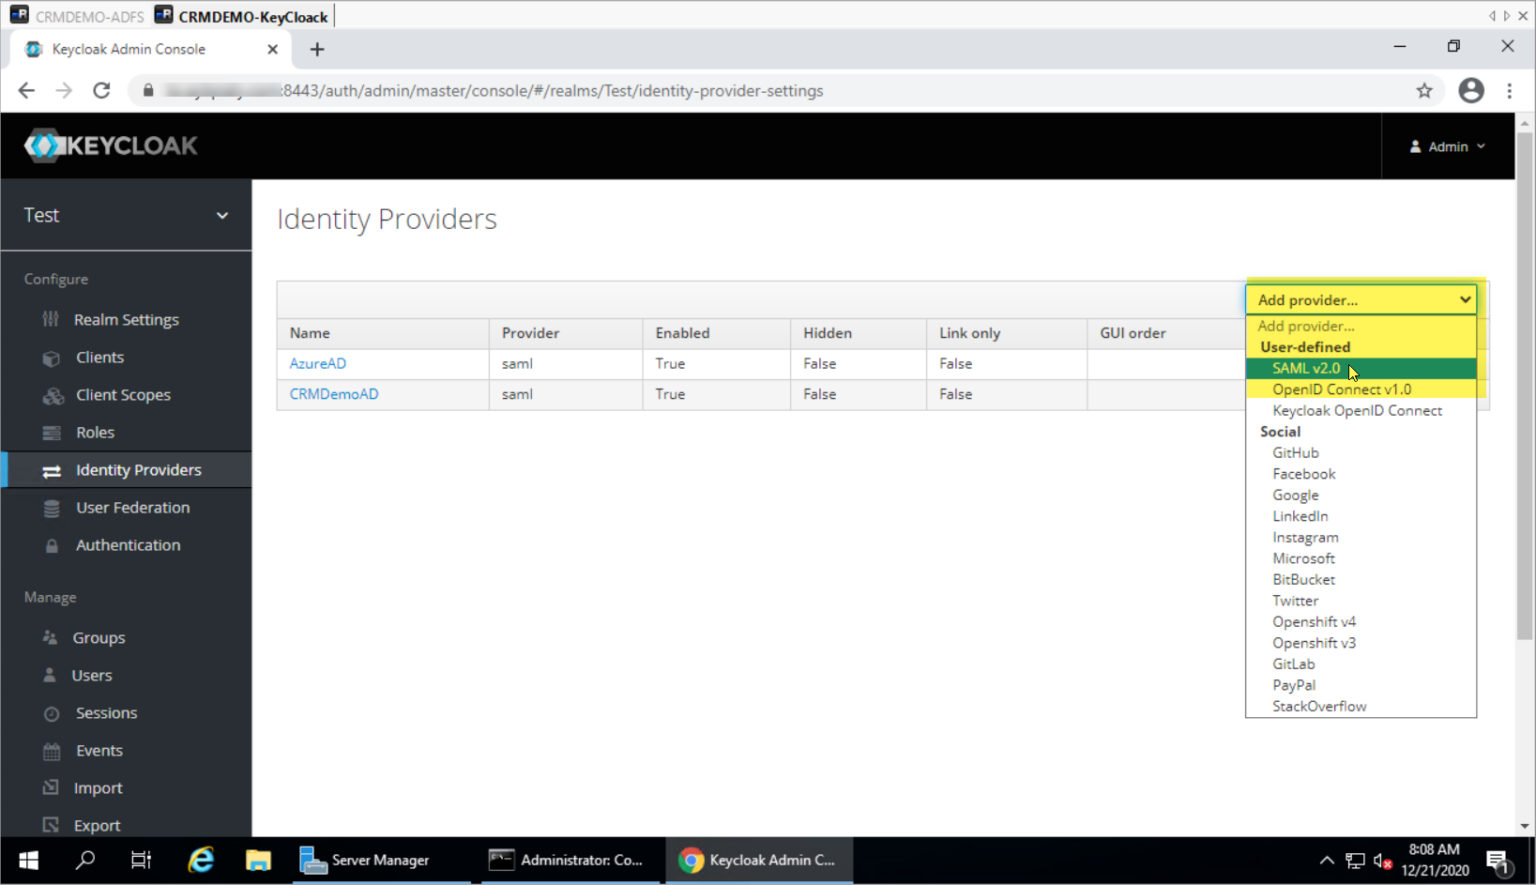Open the Groups management page
The image size is (1536, 885).
coord(99,637)
